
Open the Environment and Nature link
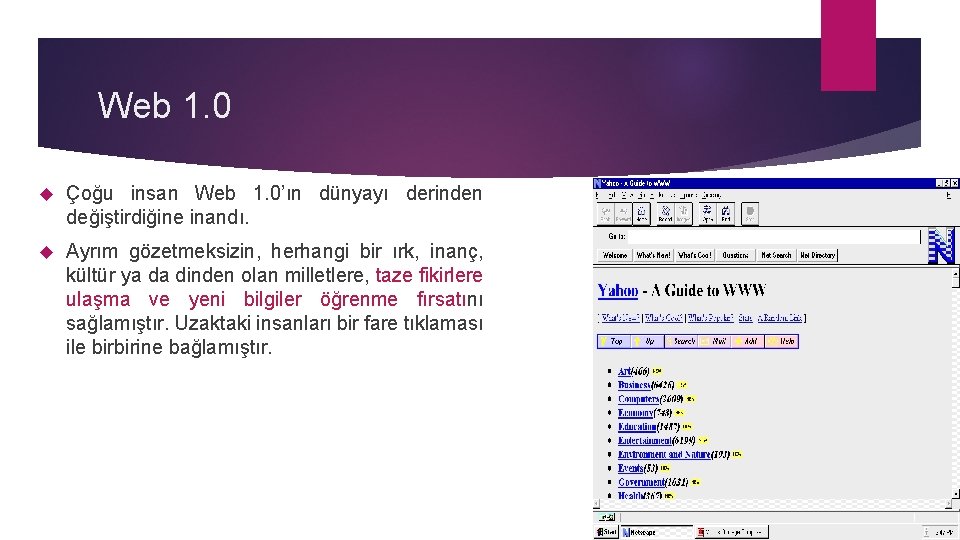pyautogui.click(x=664, y=454)
